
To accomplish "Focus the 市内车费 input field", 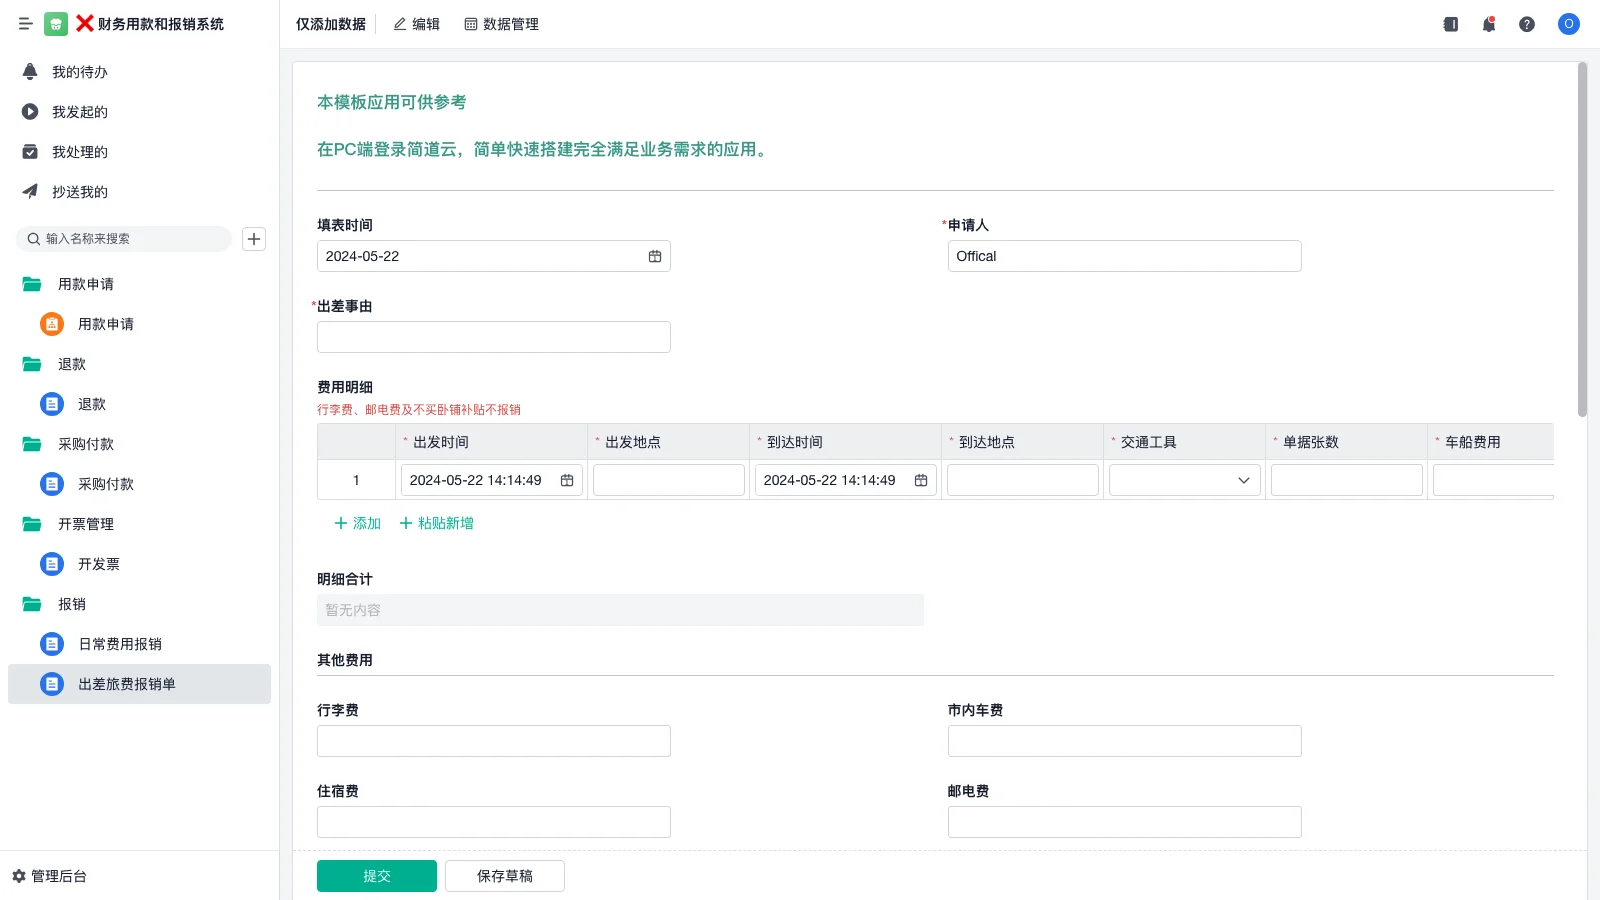I will pos(1125,741).
